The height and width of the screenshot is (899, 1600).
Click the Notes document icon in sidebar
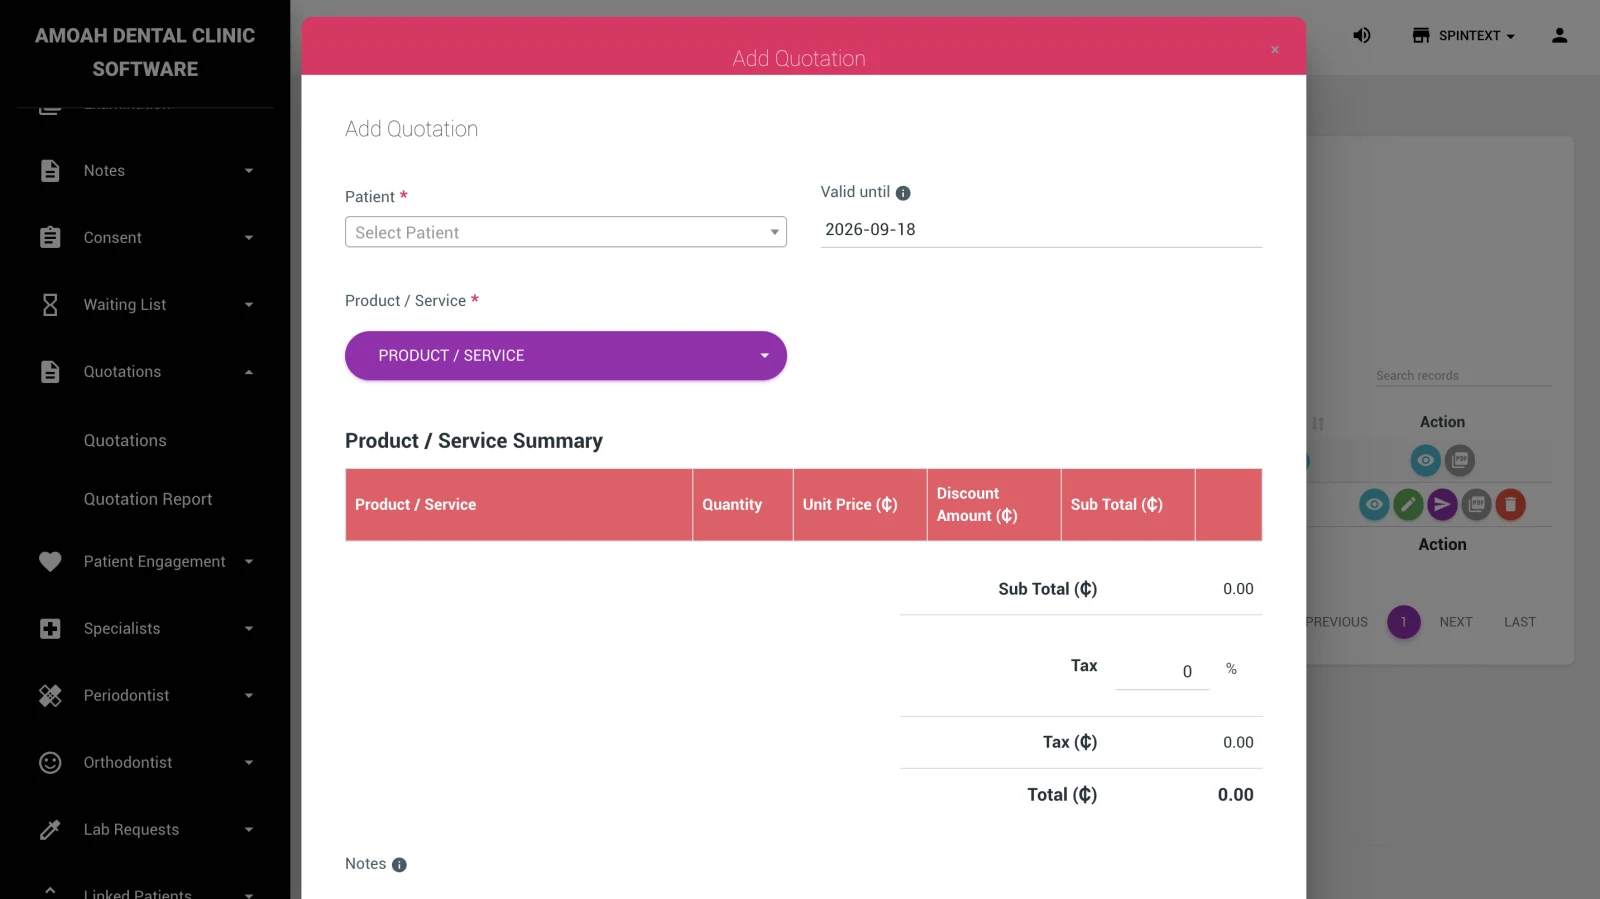[50, 171]
